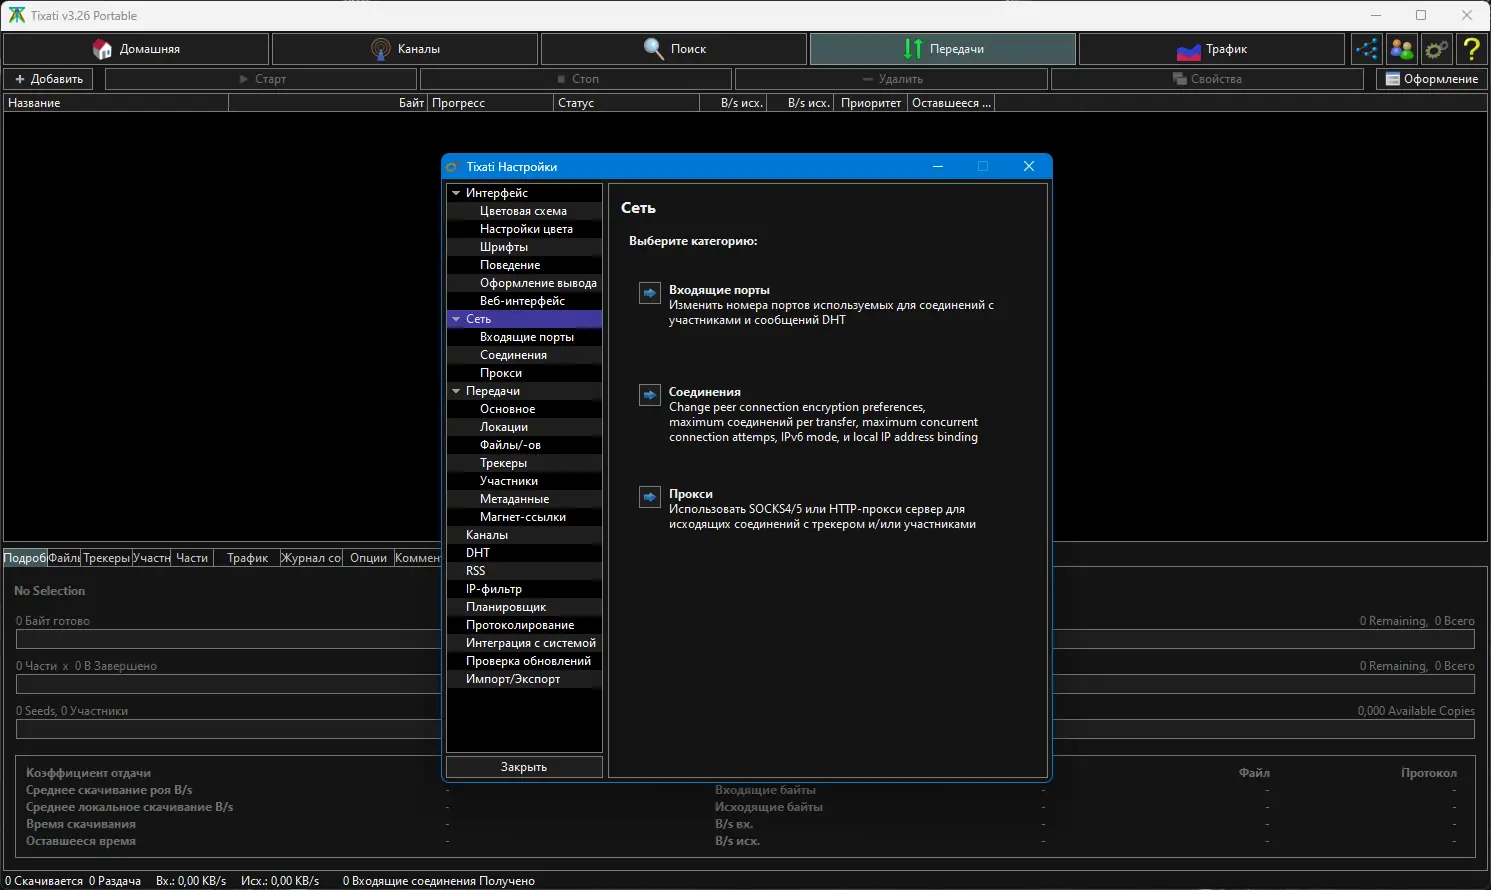Click the yellow question mark help icon

click(1471, 49)
